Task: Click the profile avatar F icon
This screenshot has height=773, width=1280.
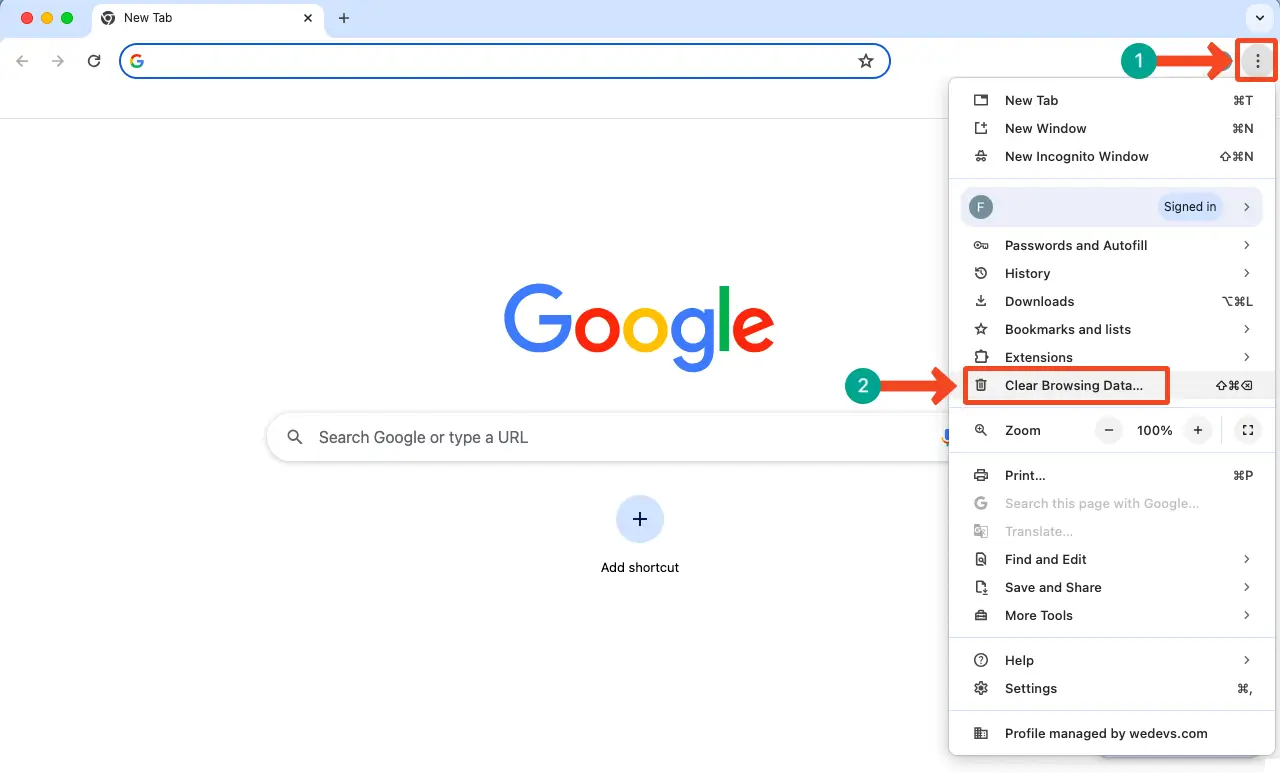Action: (981, 207)
